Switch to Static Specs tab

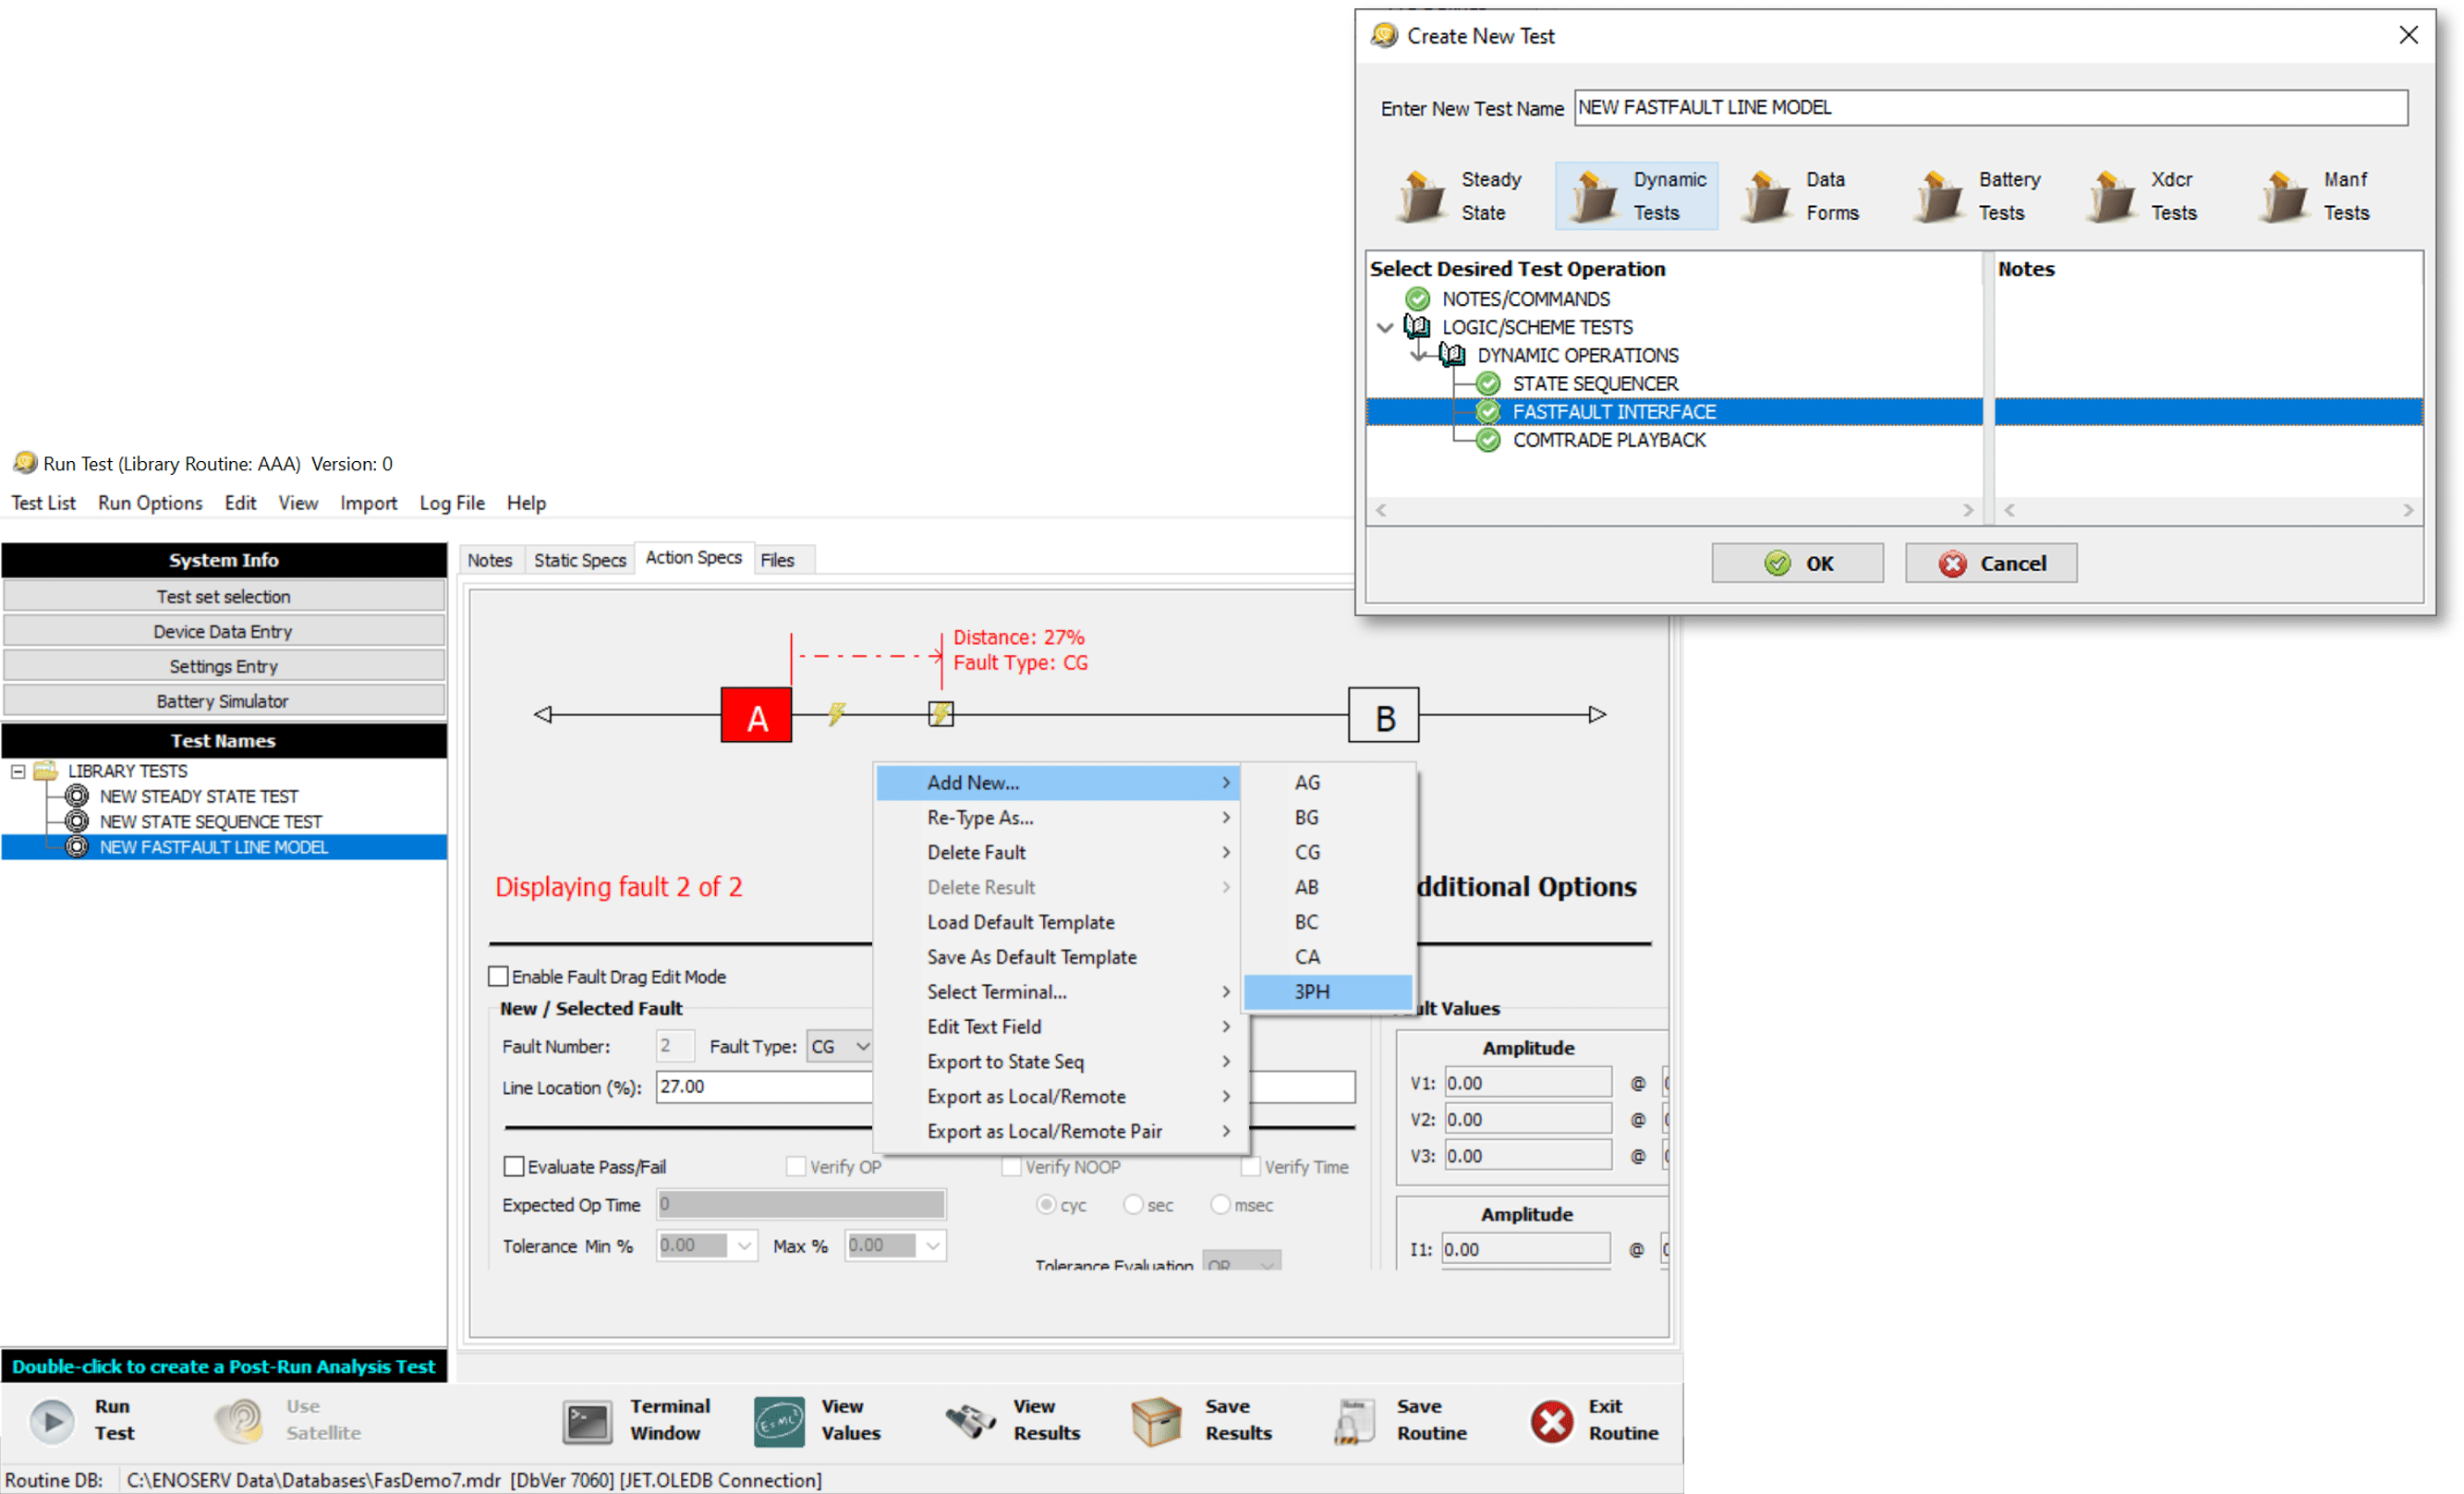click(579, 560)
